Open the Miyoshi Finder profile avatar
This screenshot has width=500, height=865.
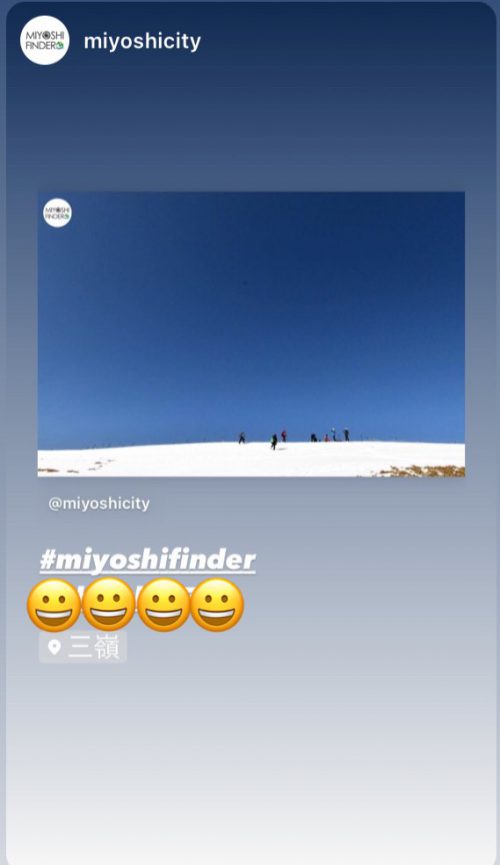click(45, 40)
